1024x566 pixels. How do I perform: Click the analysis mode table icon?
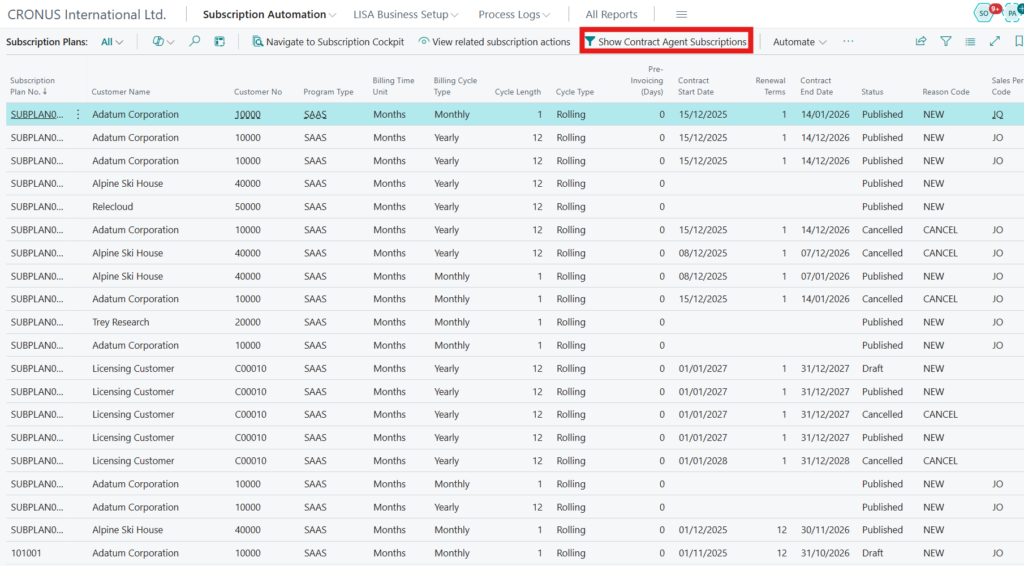click(220, 42)
